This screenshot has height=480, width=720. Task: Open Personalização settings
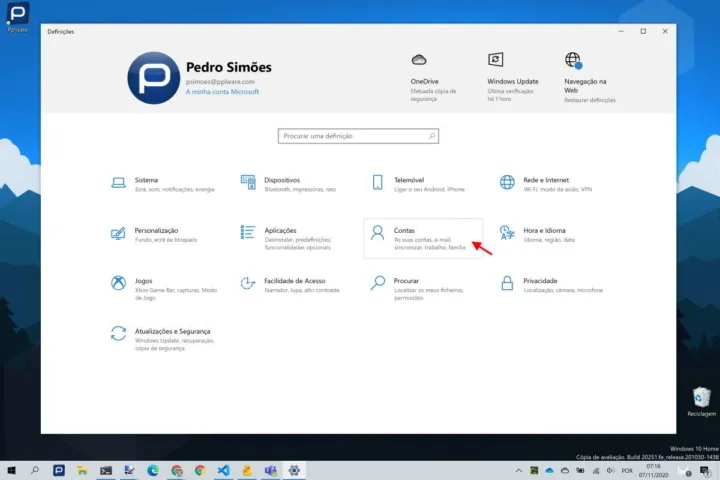(156, 234)
